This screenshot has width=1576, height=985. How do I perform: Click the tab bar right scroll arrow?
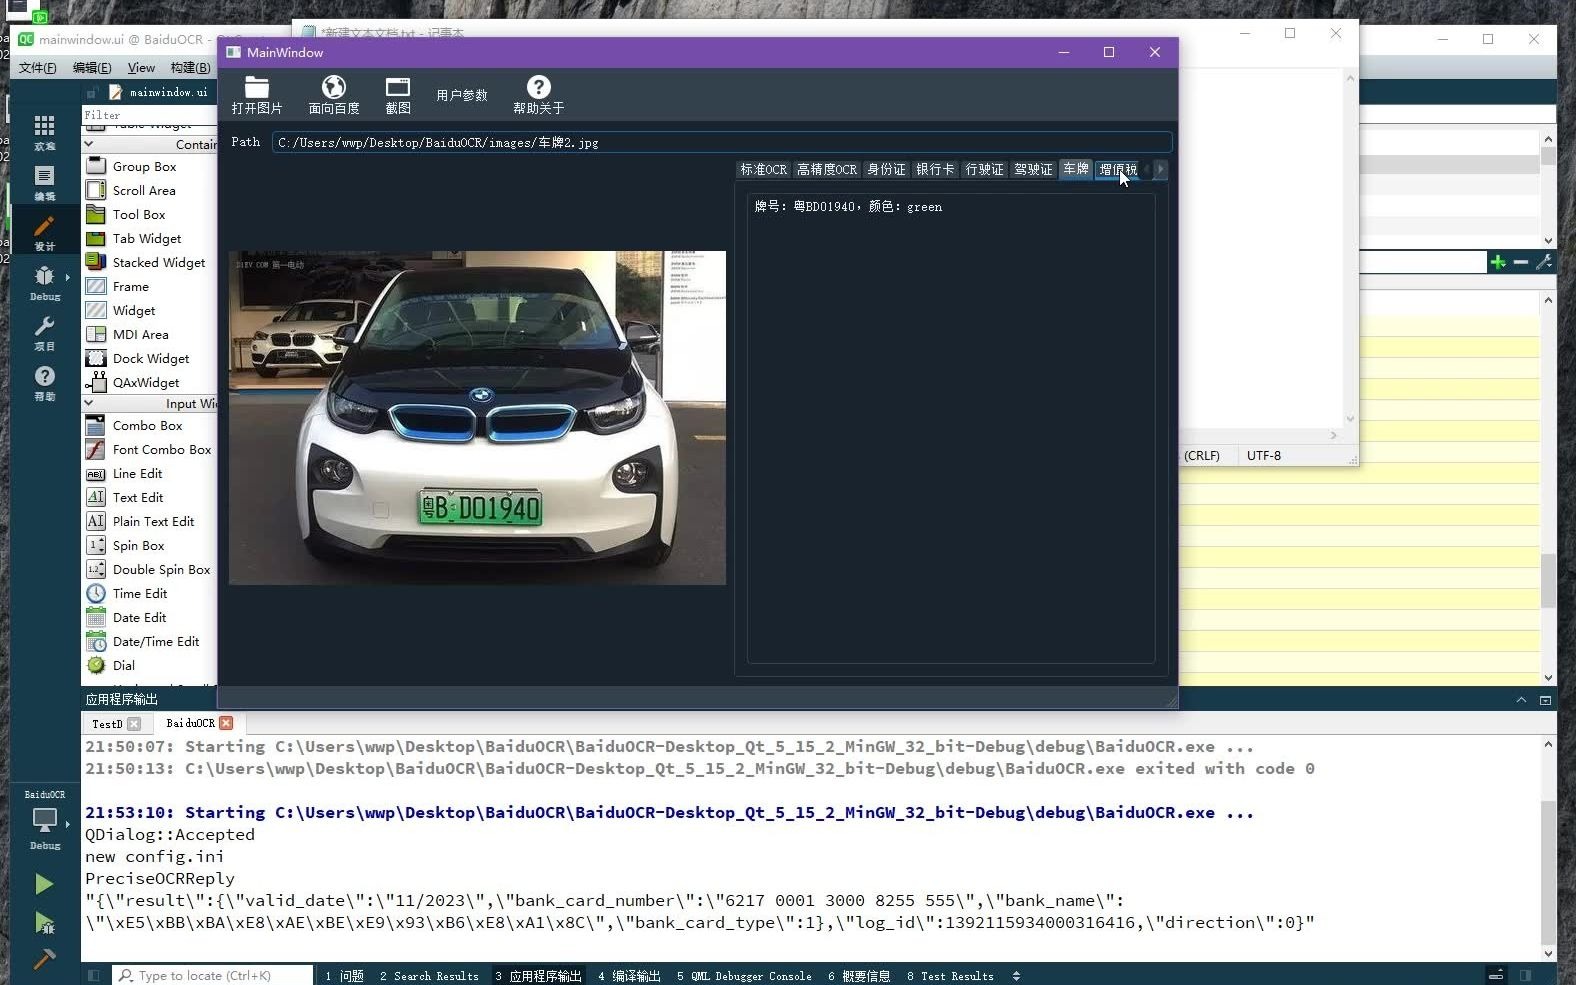coord(1160,170)
